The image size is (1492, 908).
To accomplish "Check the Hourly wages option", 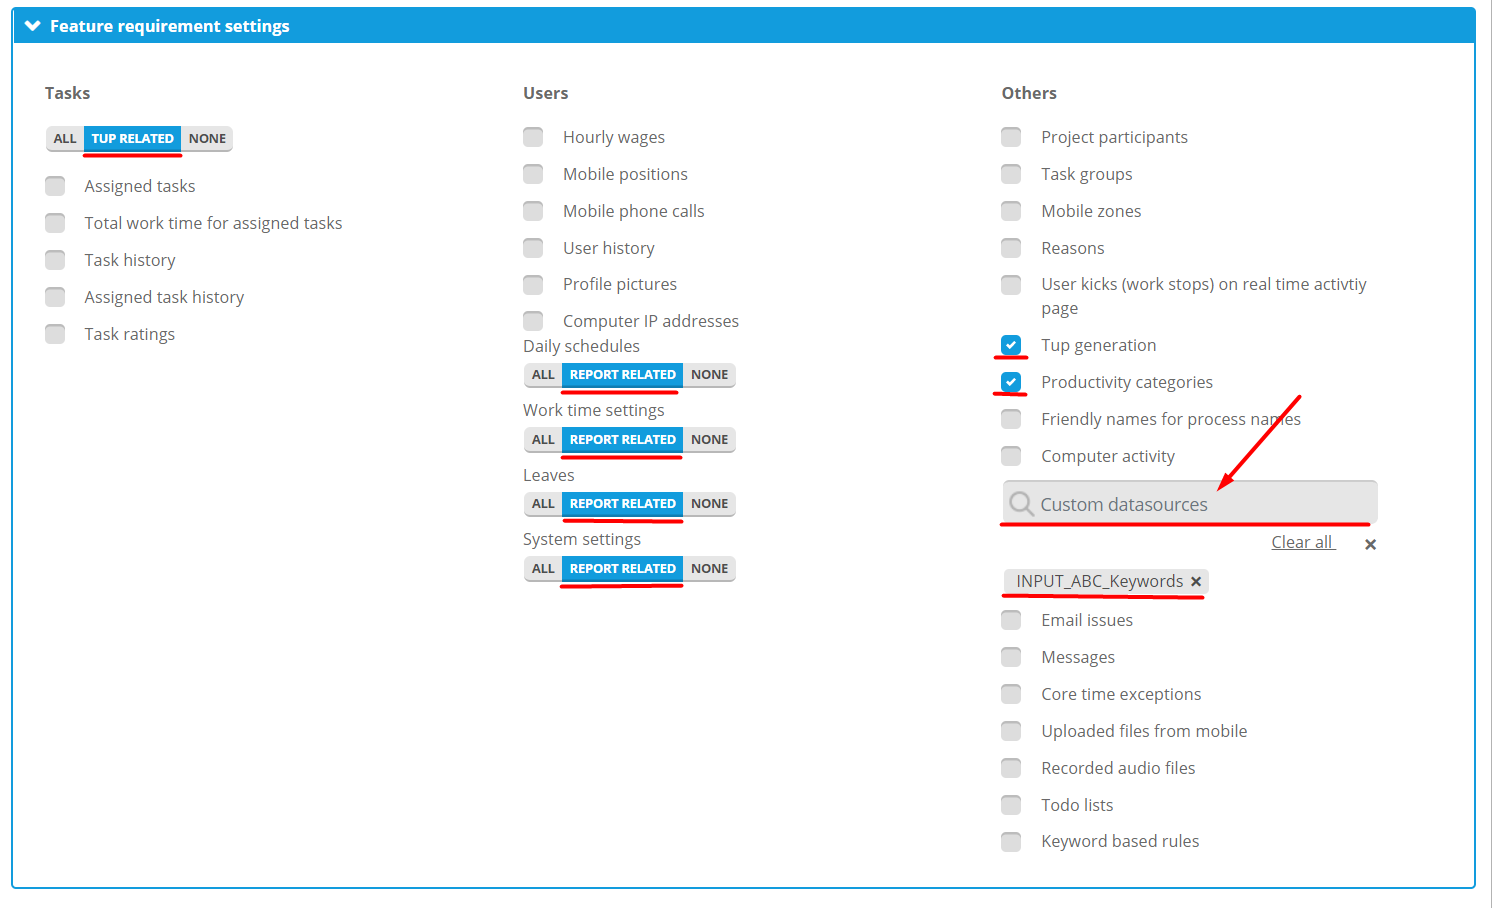I will pyautogui.click(x=533, y=137).
